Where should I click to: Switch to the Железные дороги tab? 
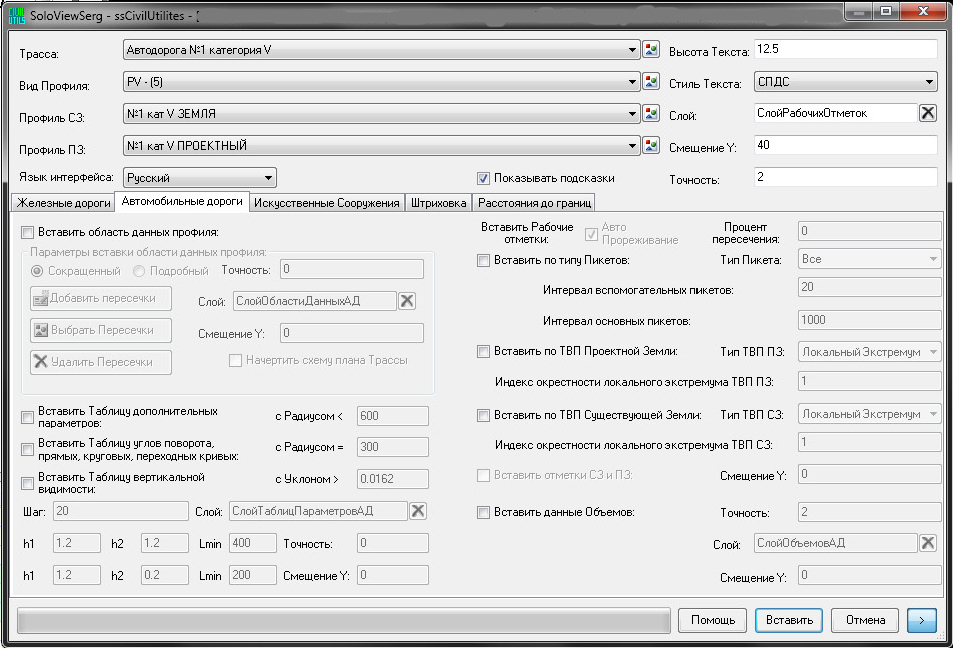[61, 203]
